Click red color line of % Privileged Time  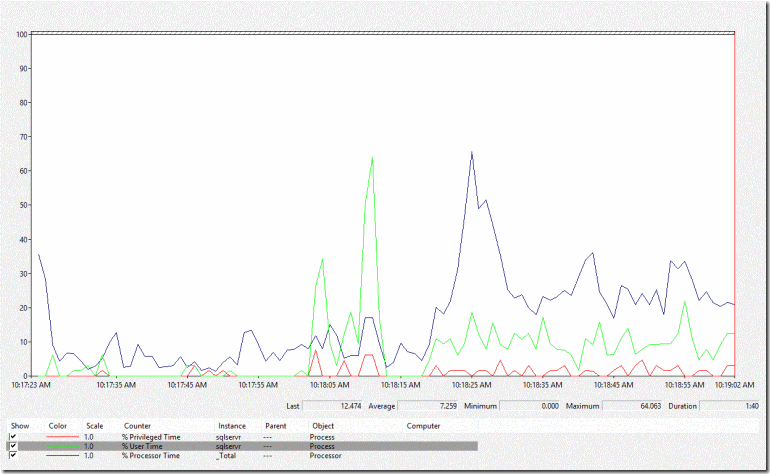[x=62, y=437]
